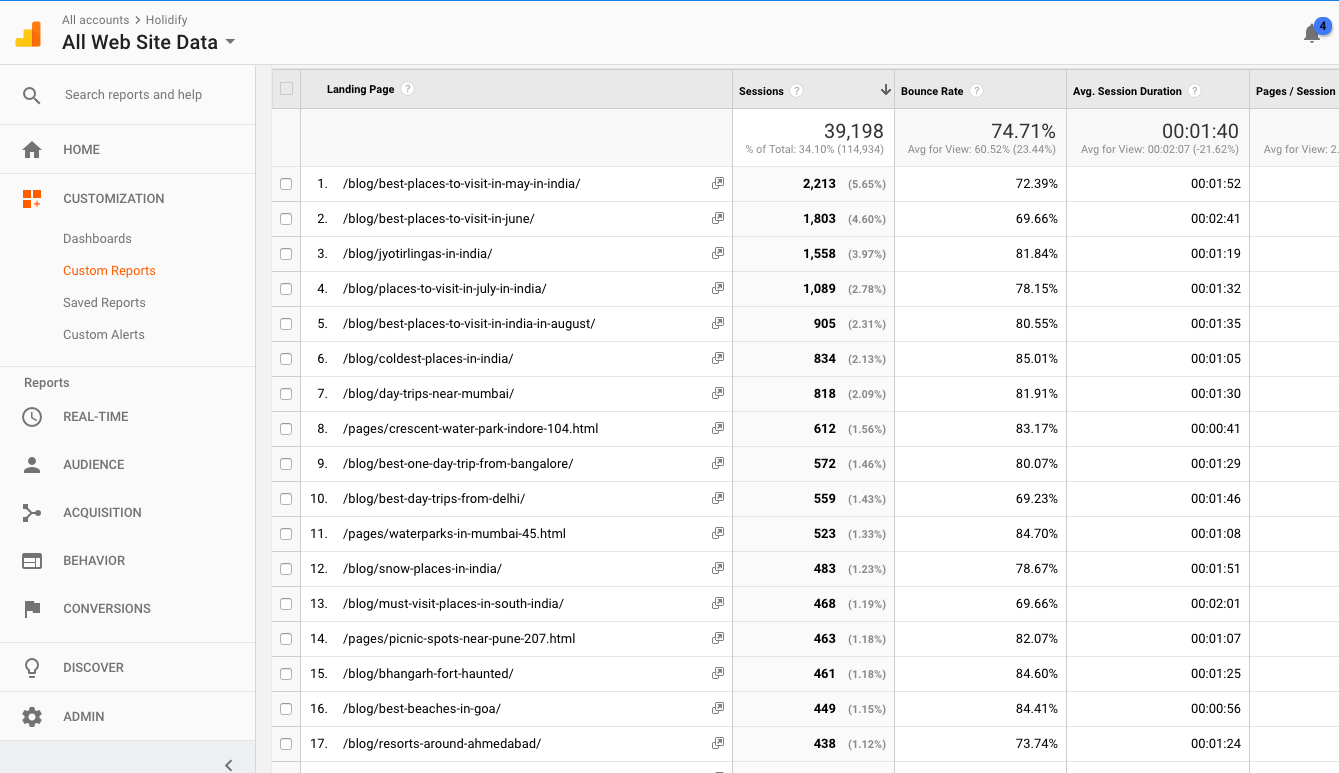Viewport: 1339px width, 773px height.
Task: Open the coldest-places-in-india external link icon
Action: pos(717,359)
